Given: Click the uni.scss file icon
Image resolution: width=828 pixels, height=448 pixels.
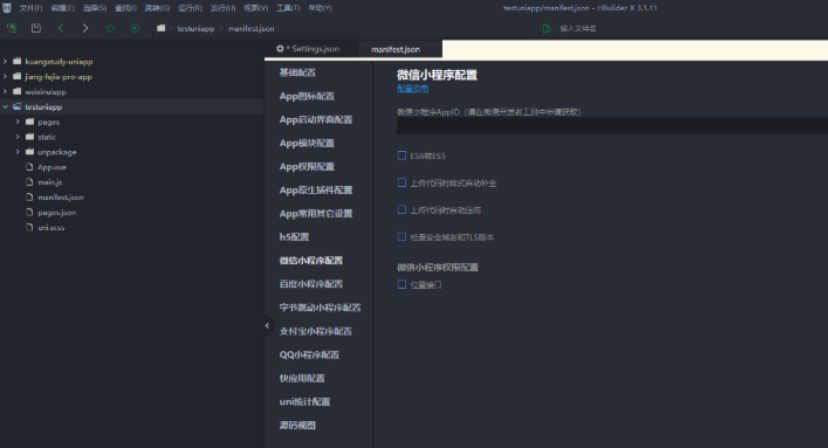Looking at the screenshot, I should coord(30,227).
